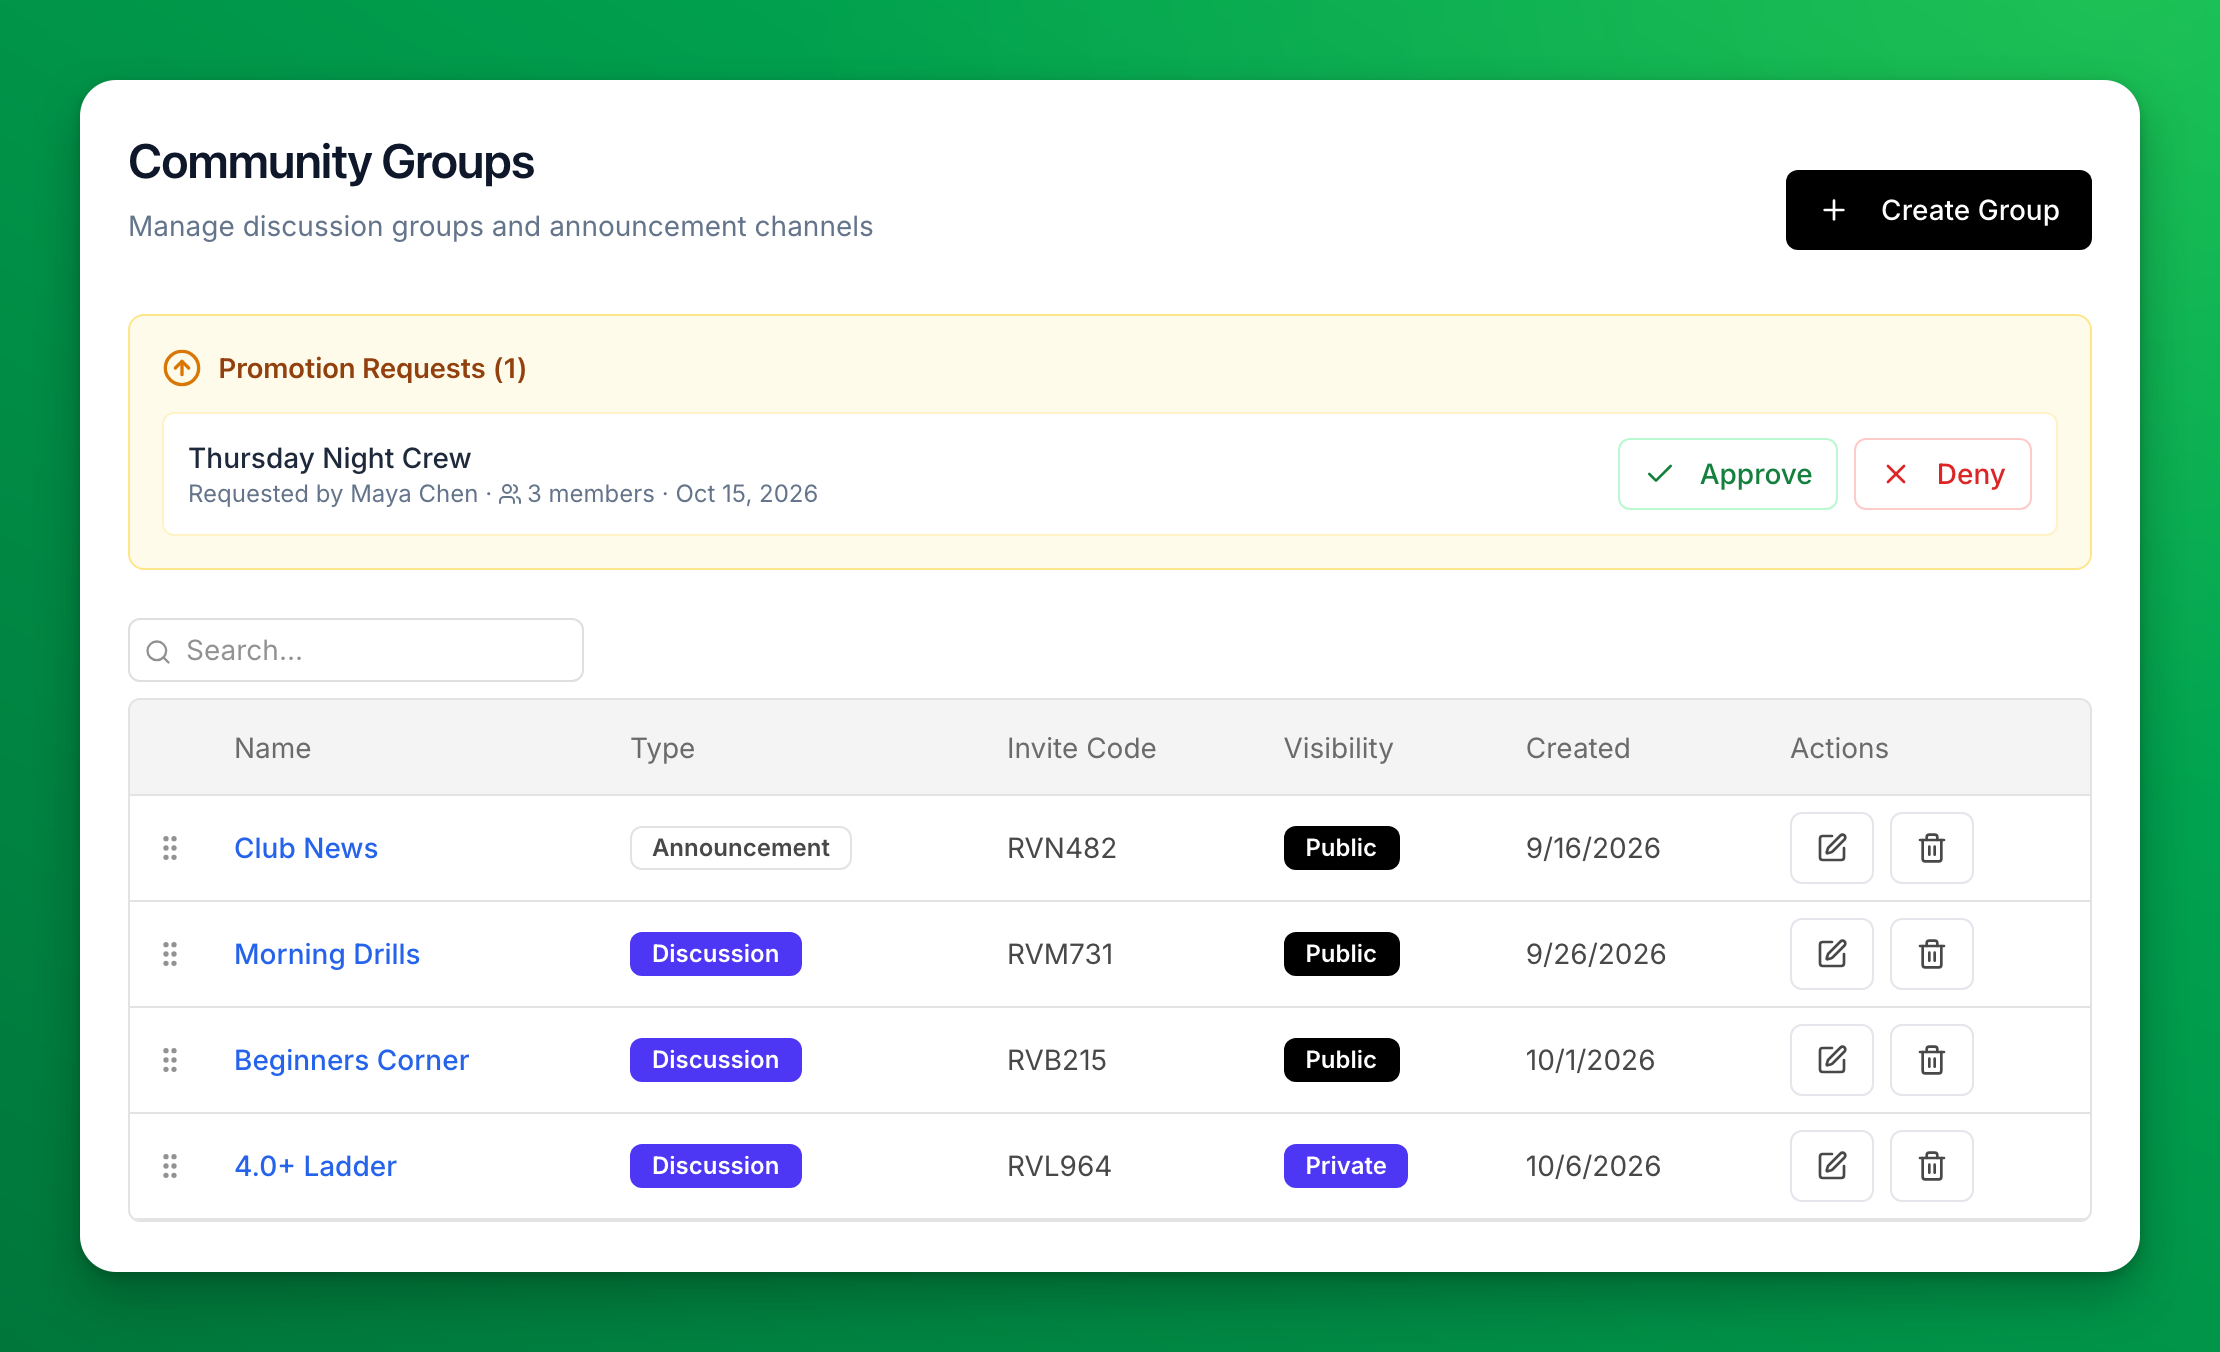Screen dimensions: 2220x1352
Task: Select invite code RVL964
Action: coord(1059,1166)
